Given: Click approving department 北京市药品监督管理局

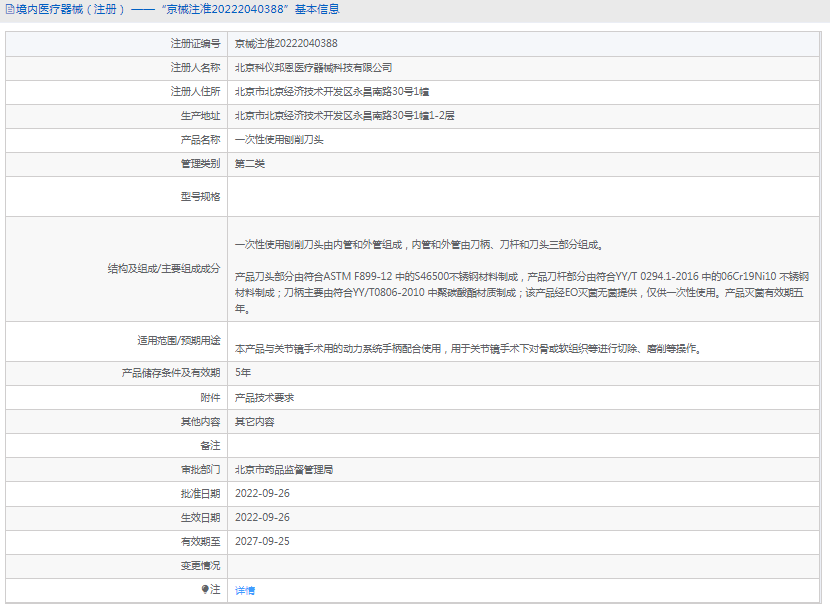Looking at the screenshot, I should point(284,470).
